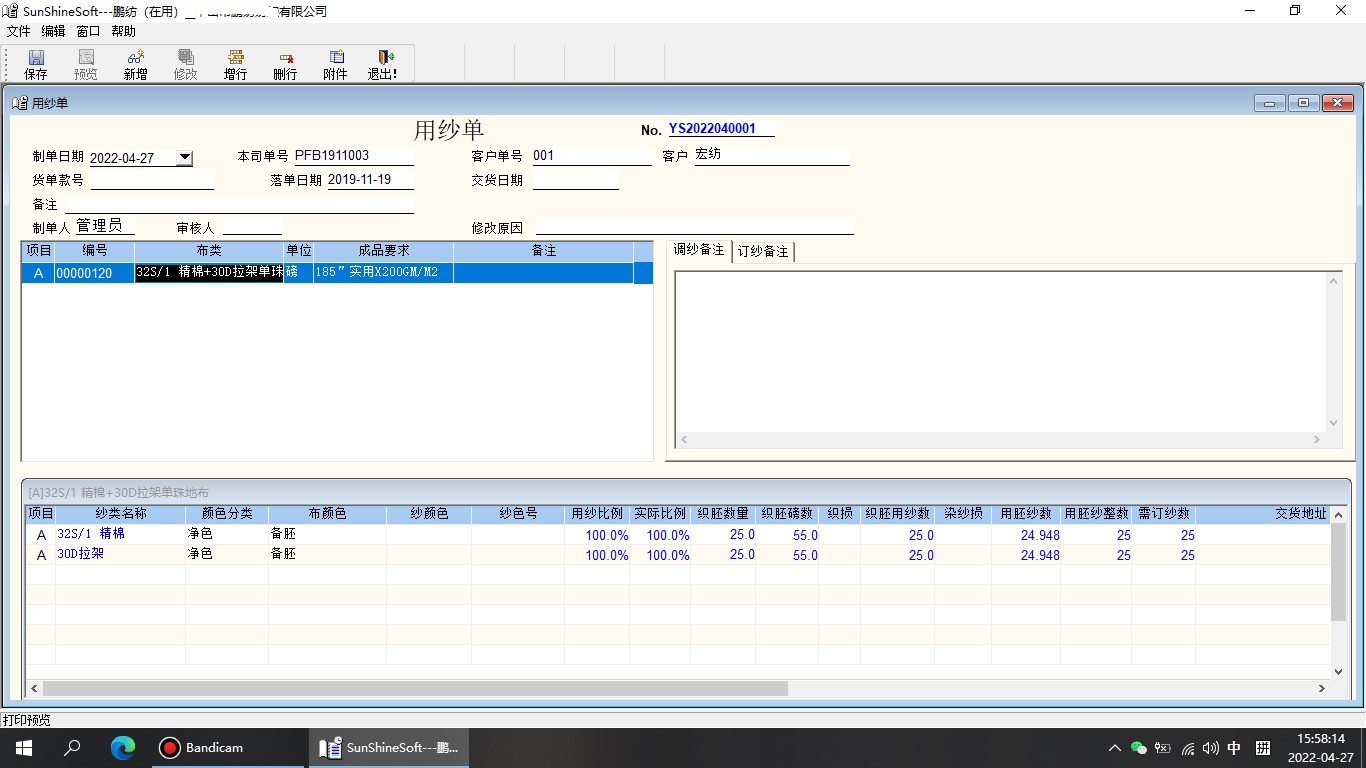1366x768 pixels.
Task: Click the network Wi-Fi tray icon
Action: (1188, 748)
